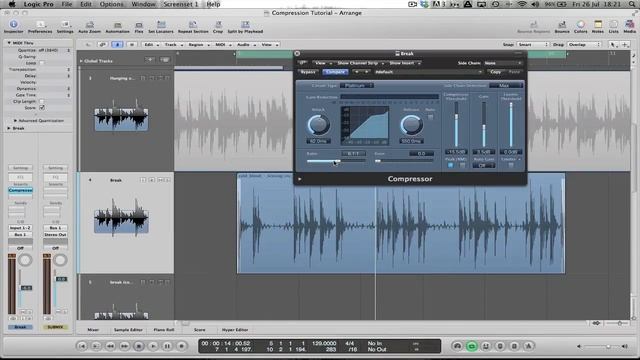Viewport: 640px width, 360px height.
Task: Toggle the Inspector toolbar icon
Action: coord(13,27)
